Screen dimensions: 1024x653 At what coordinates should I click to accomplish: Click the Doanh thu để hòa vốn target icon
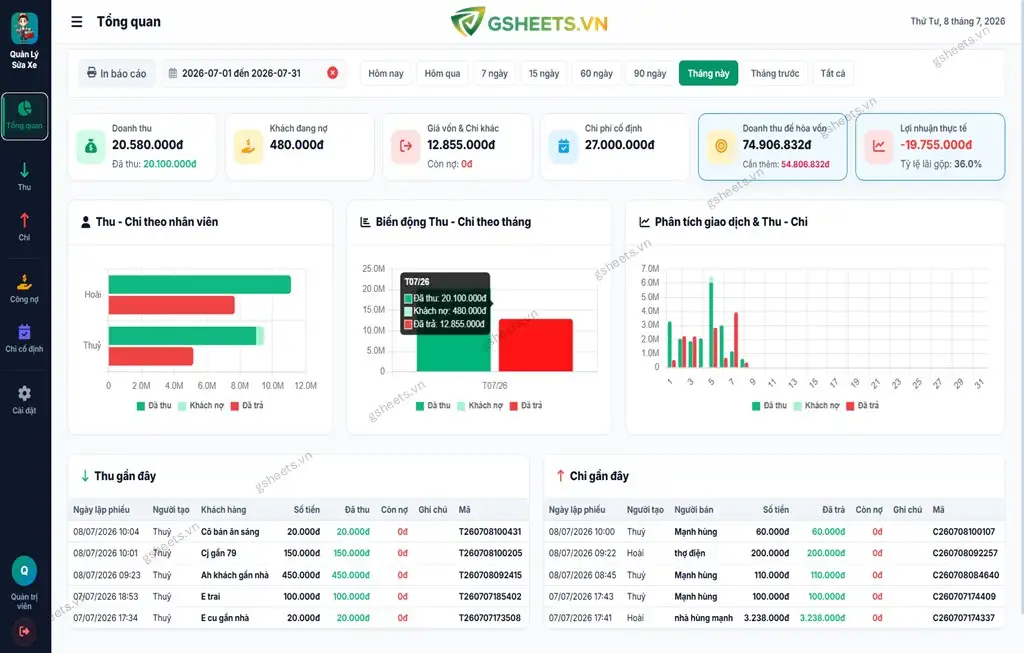721,146
